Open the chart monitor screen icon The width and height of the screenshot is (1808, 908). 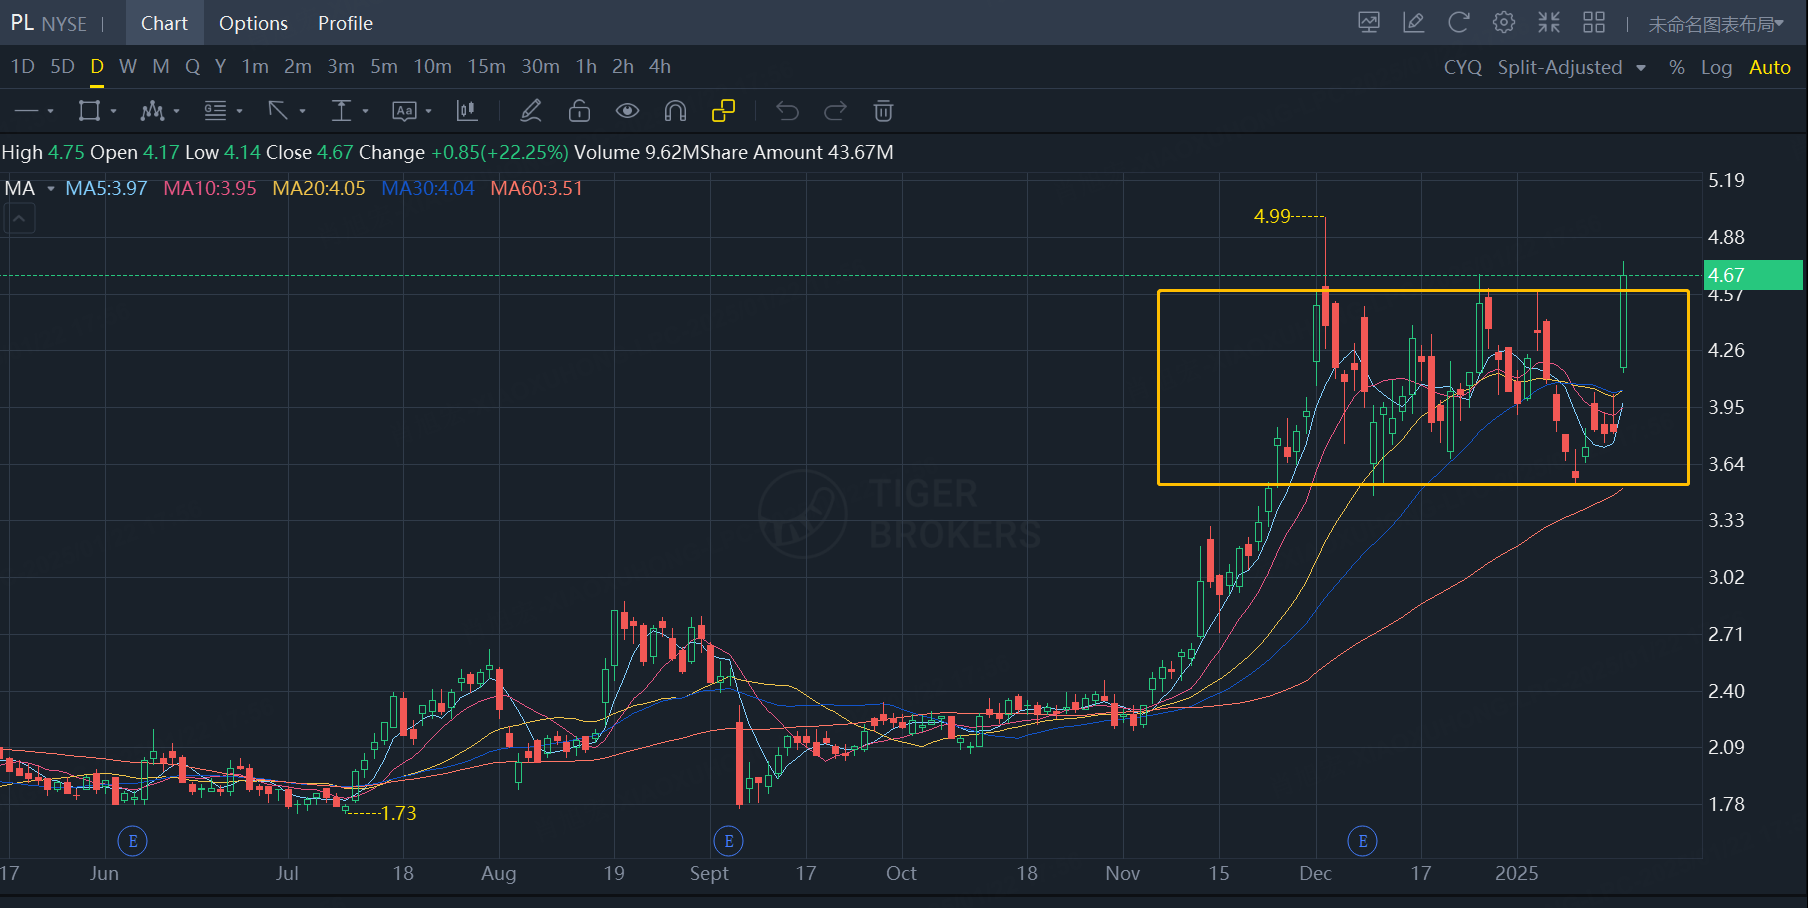click(x=1369, y=23)
